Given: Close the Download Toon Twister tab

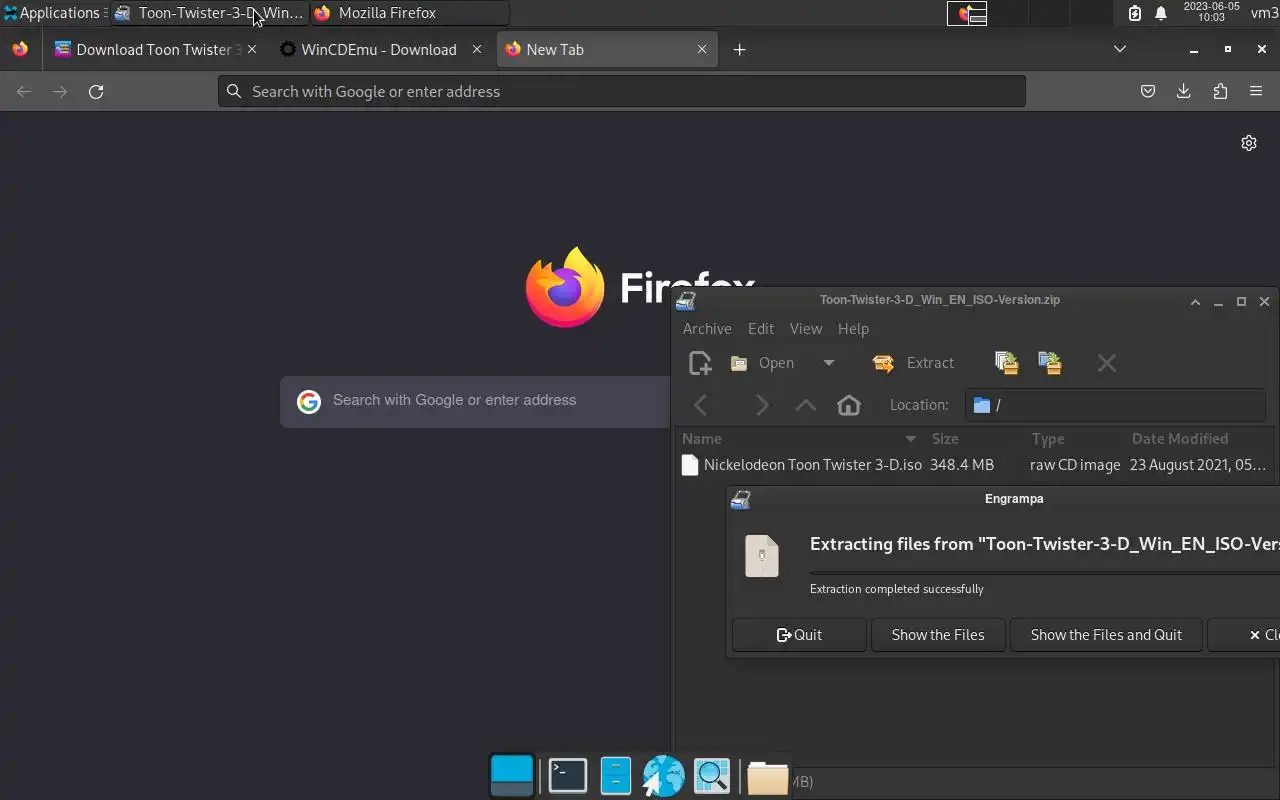Looking at the screenshot, I should (x=252, y=49).
